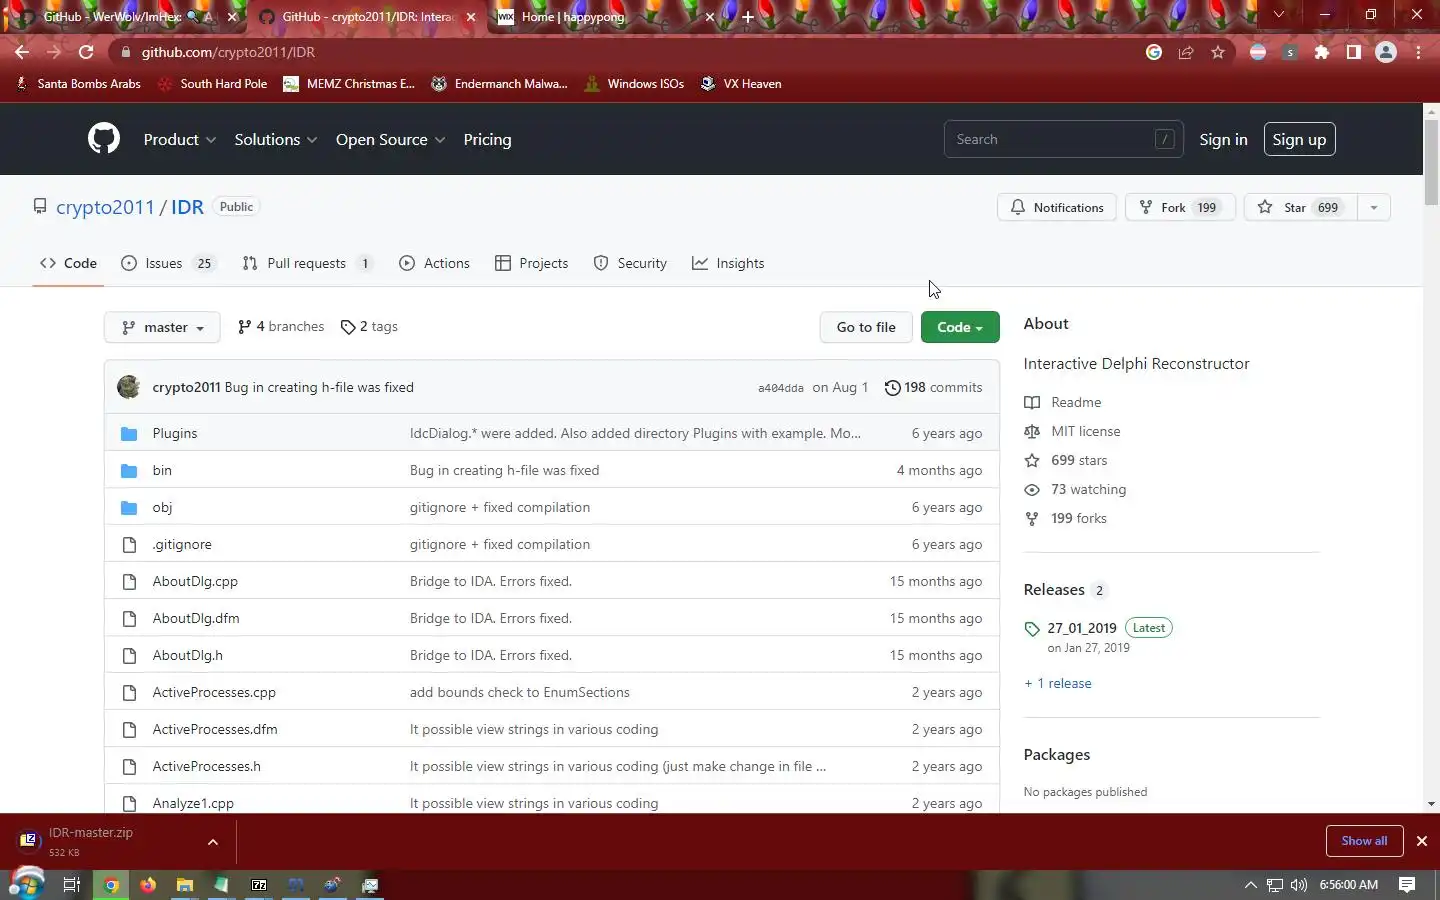Open the Windows Start button
The width and height of the screenshot is (1440, 900).
(27, 884)
